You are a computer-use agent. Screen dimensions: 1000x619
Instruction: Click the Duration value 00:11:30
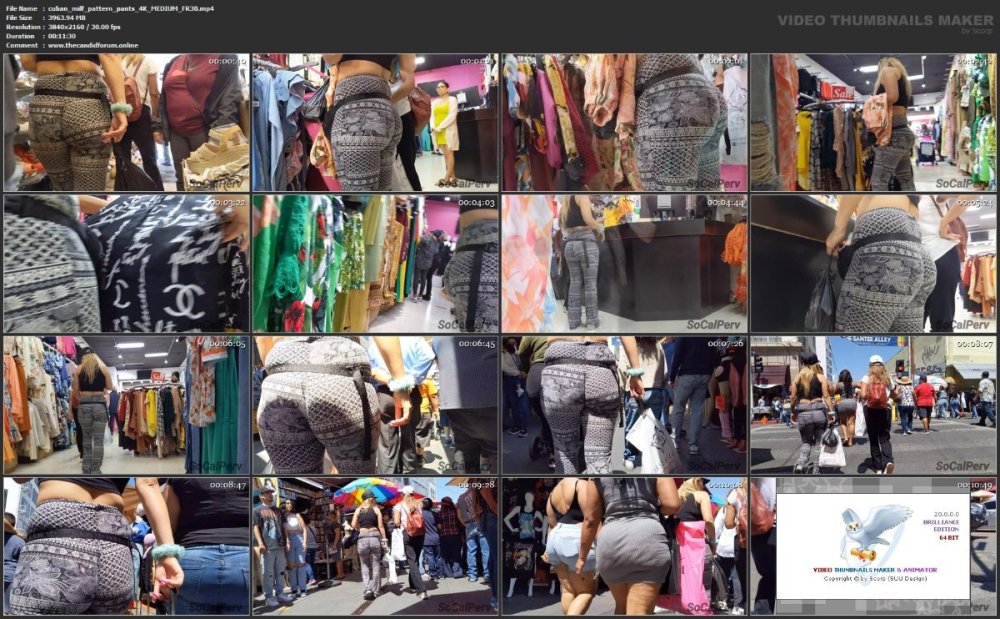click(62, 36)
